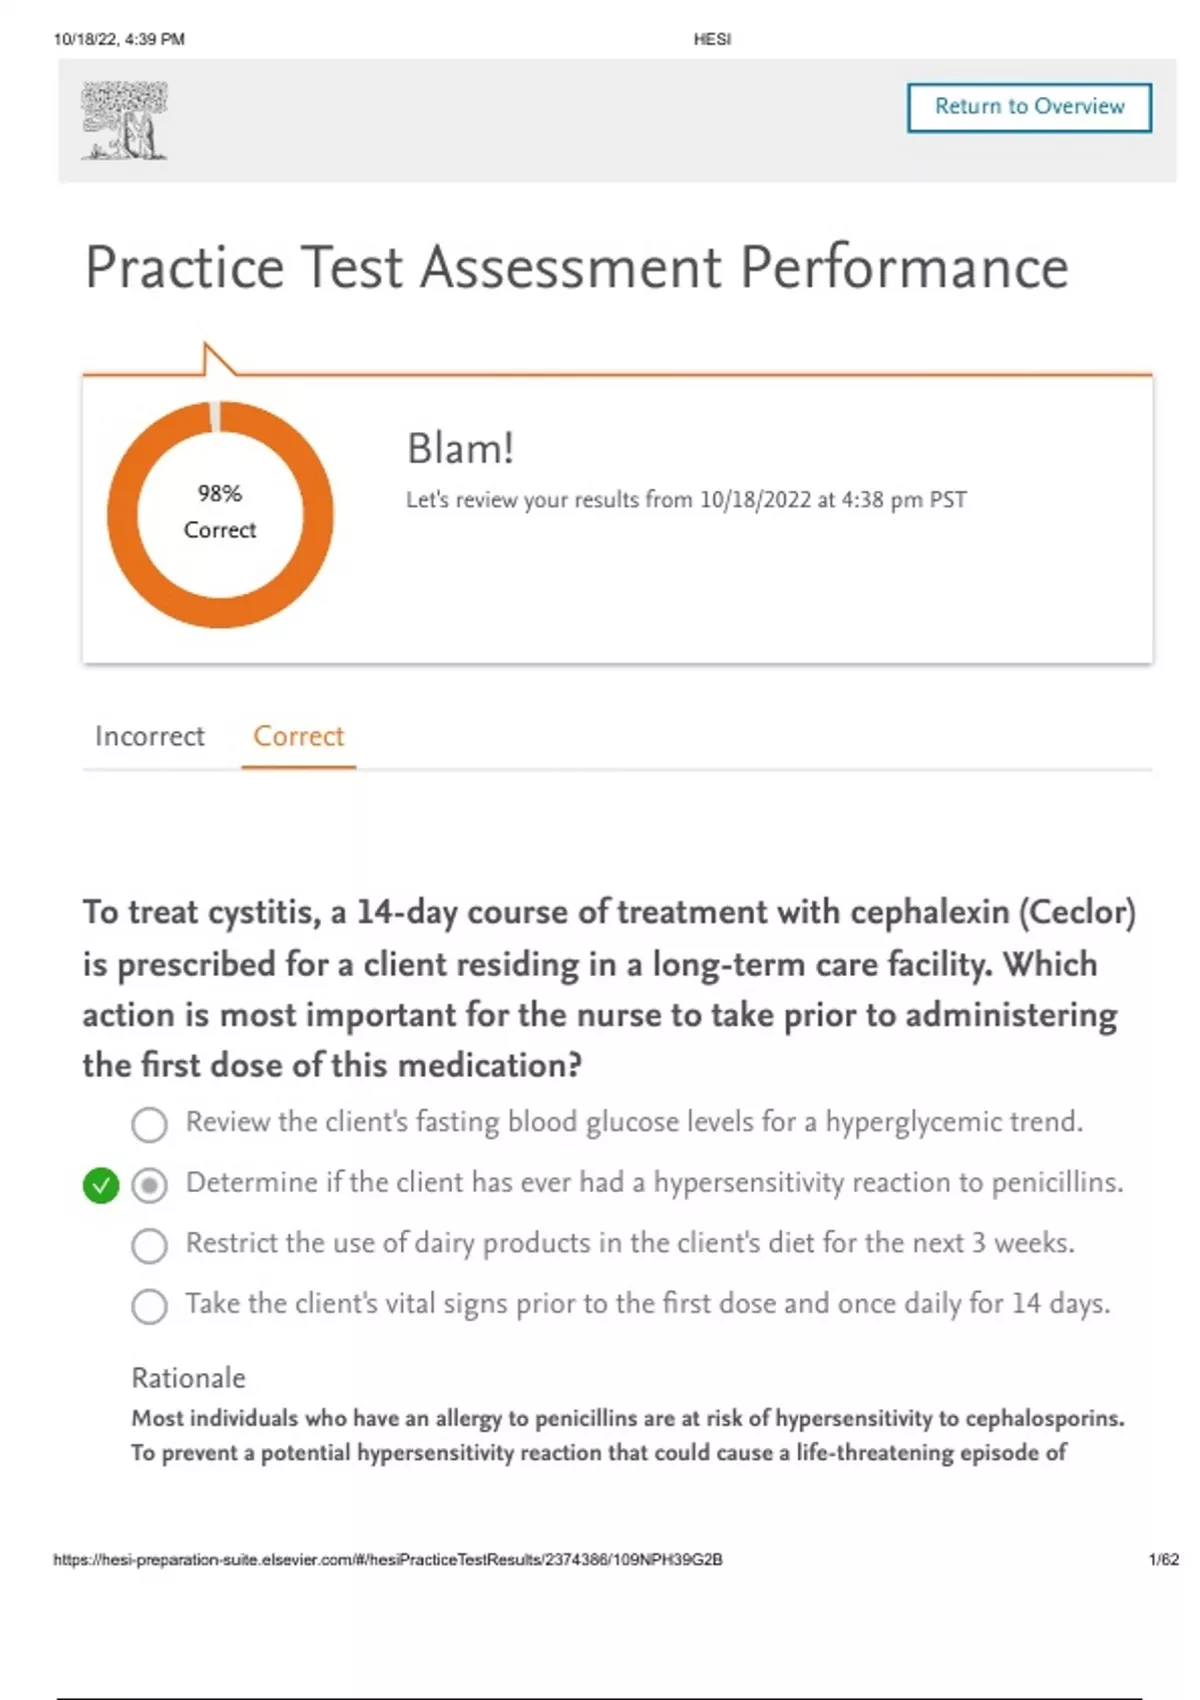Switch to the Correct tab
This screenshot has height=1700, width=1200.
[298, 736]
